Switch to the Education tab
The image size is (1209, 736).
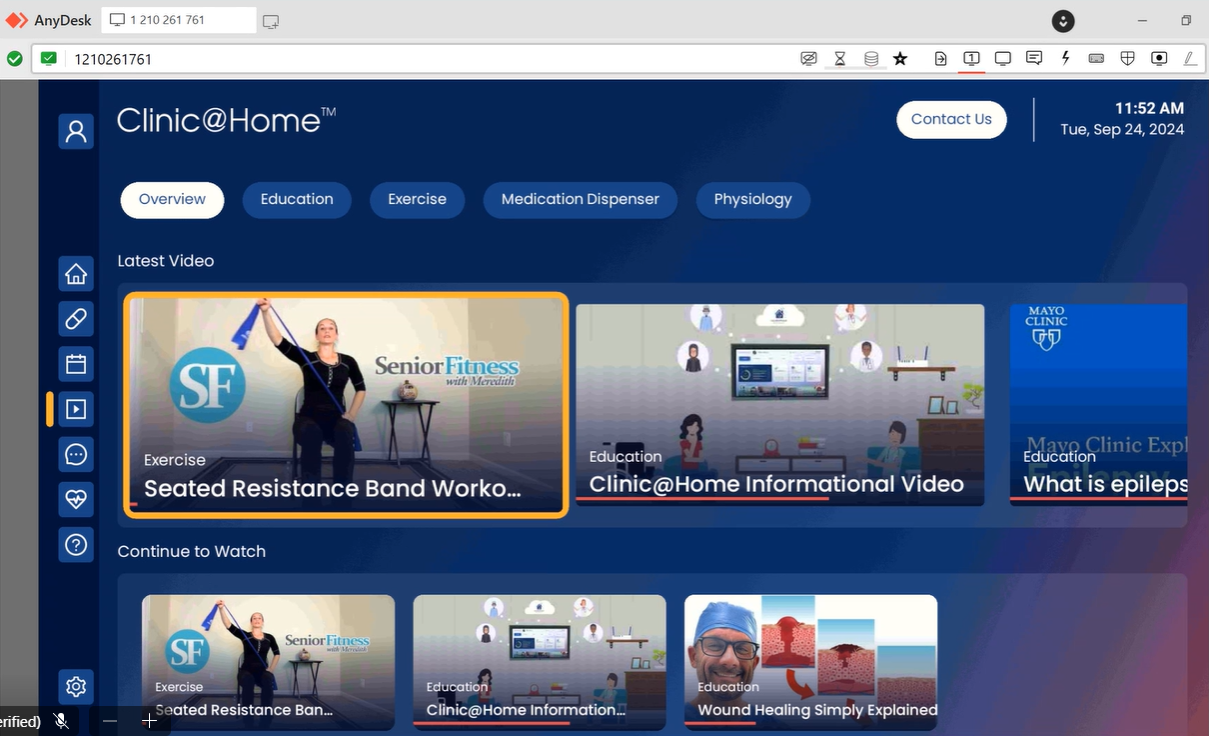tap(296, 199)
